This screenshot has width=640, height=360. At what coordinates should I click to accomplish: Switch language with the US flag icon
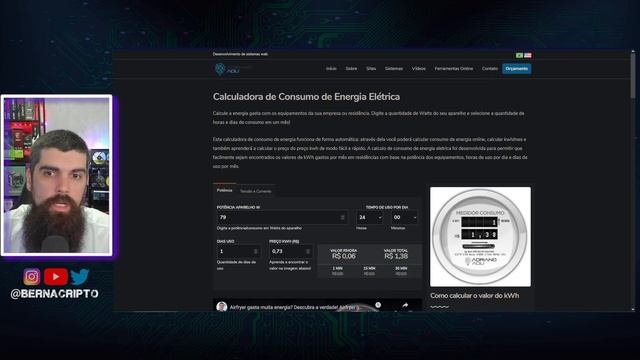click(528, 56)
